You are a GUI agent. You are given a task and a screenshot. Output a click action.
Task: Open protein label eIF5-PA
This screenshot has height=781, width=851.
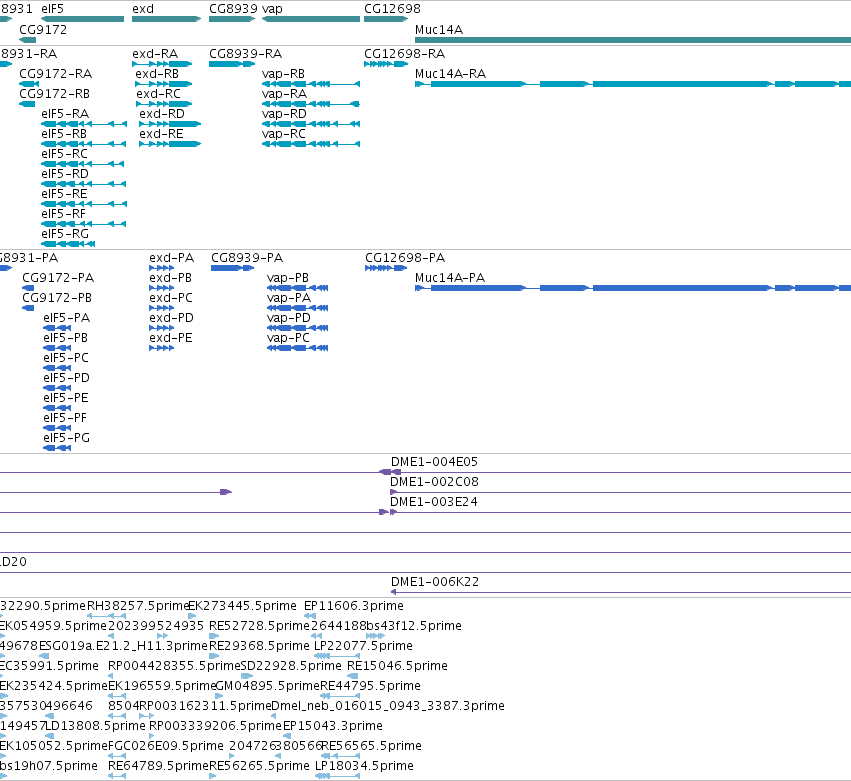pos(67,318)
